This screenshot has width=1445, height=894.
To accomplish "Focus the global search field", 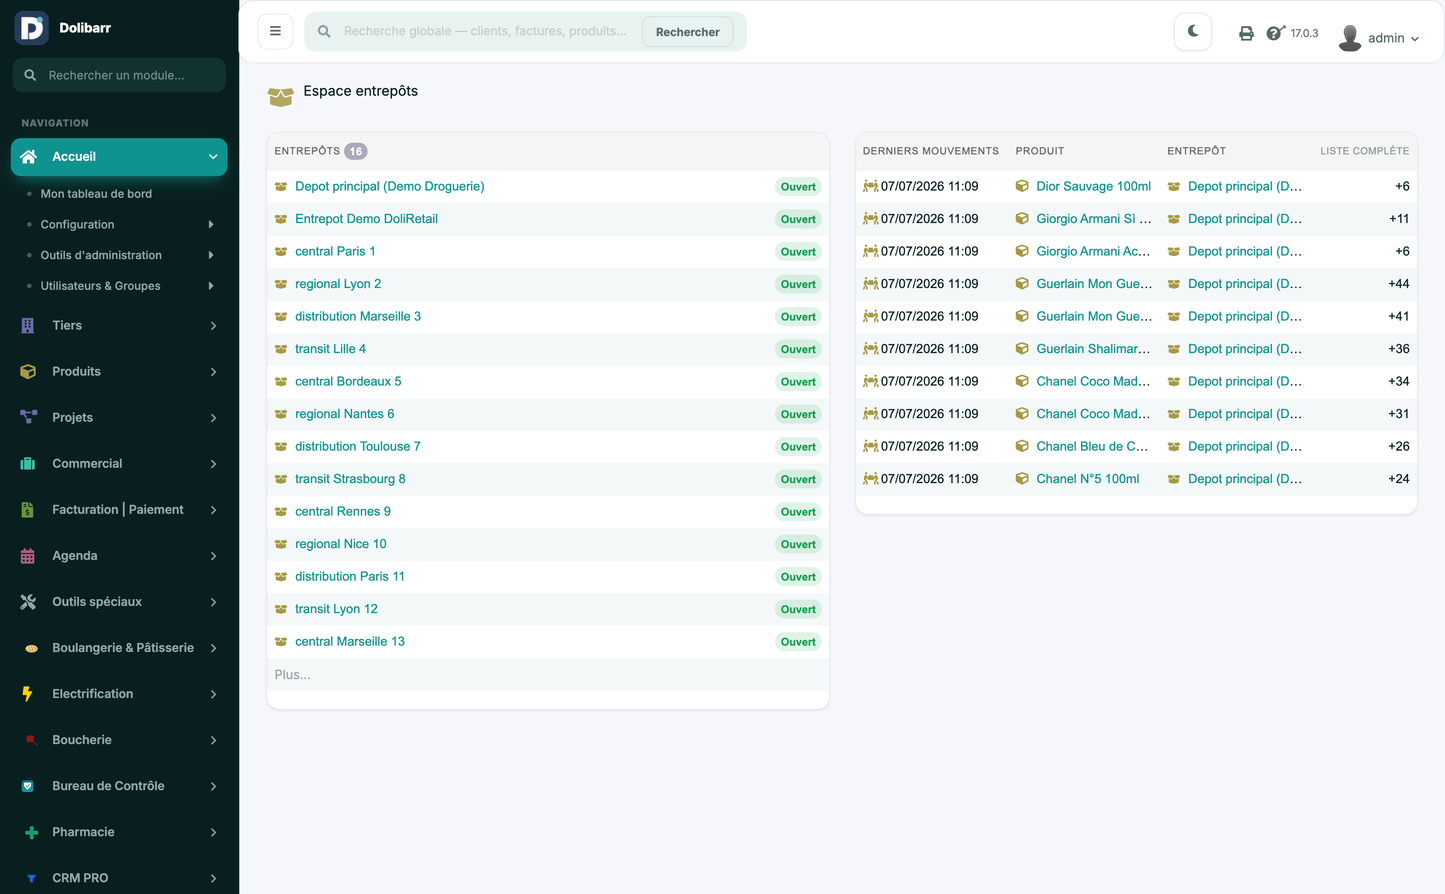I will click(485, 31).
